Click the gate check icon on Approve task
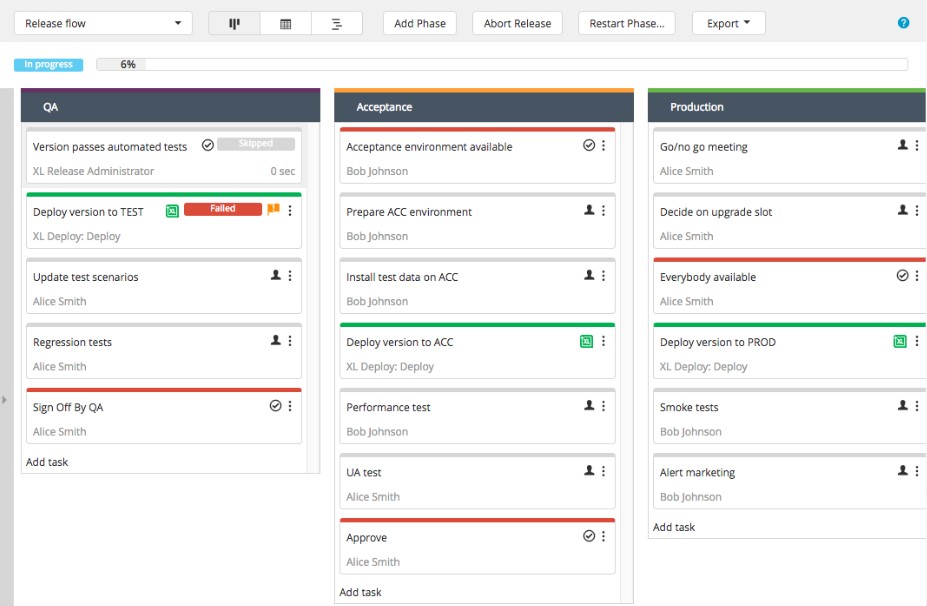927x606 pixels. [589, 537]
